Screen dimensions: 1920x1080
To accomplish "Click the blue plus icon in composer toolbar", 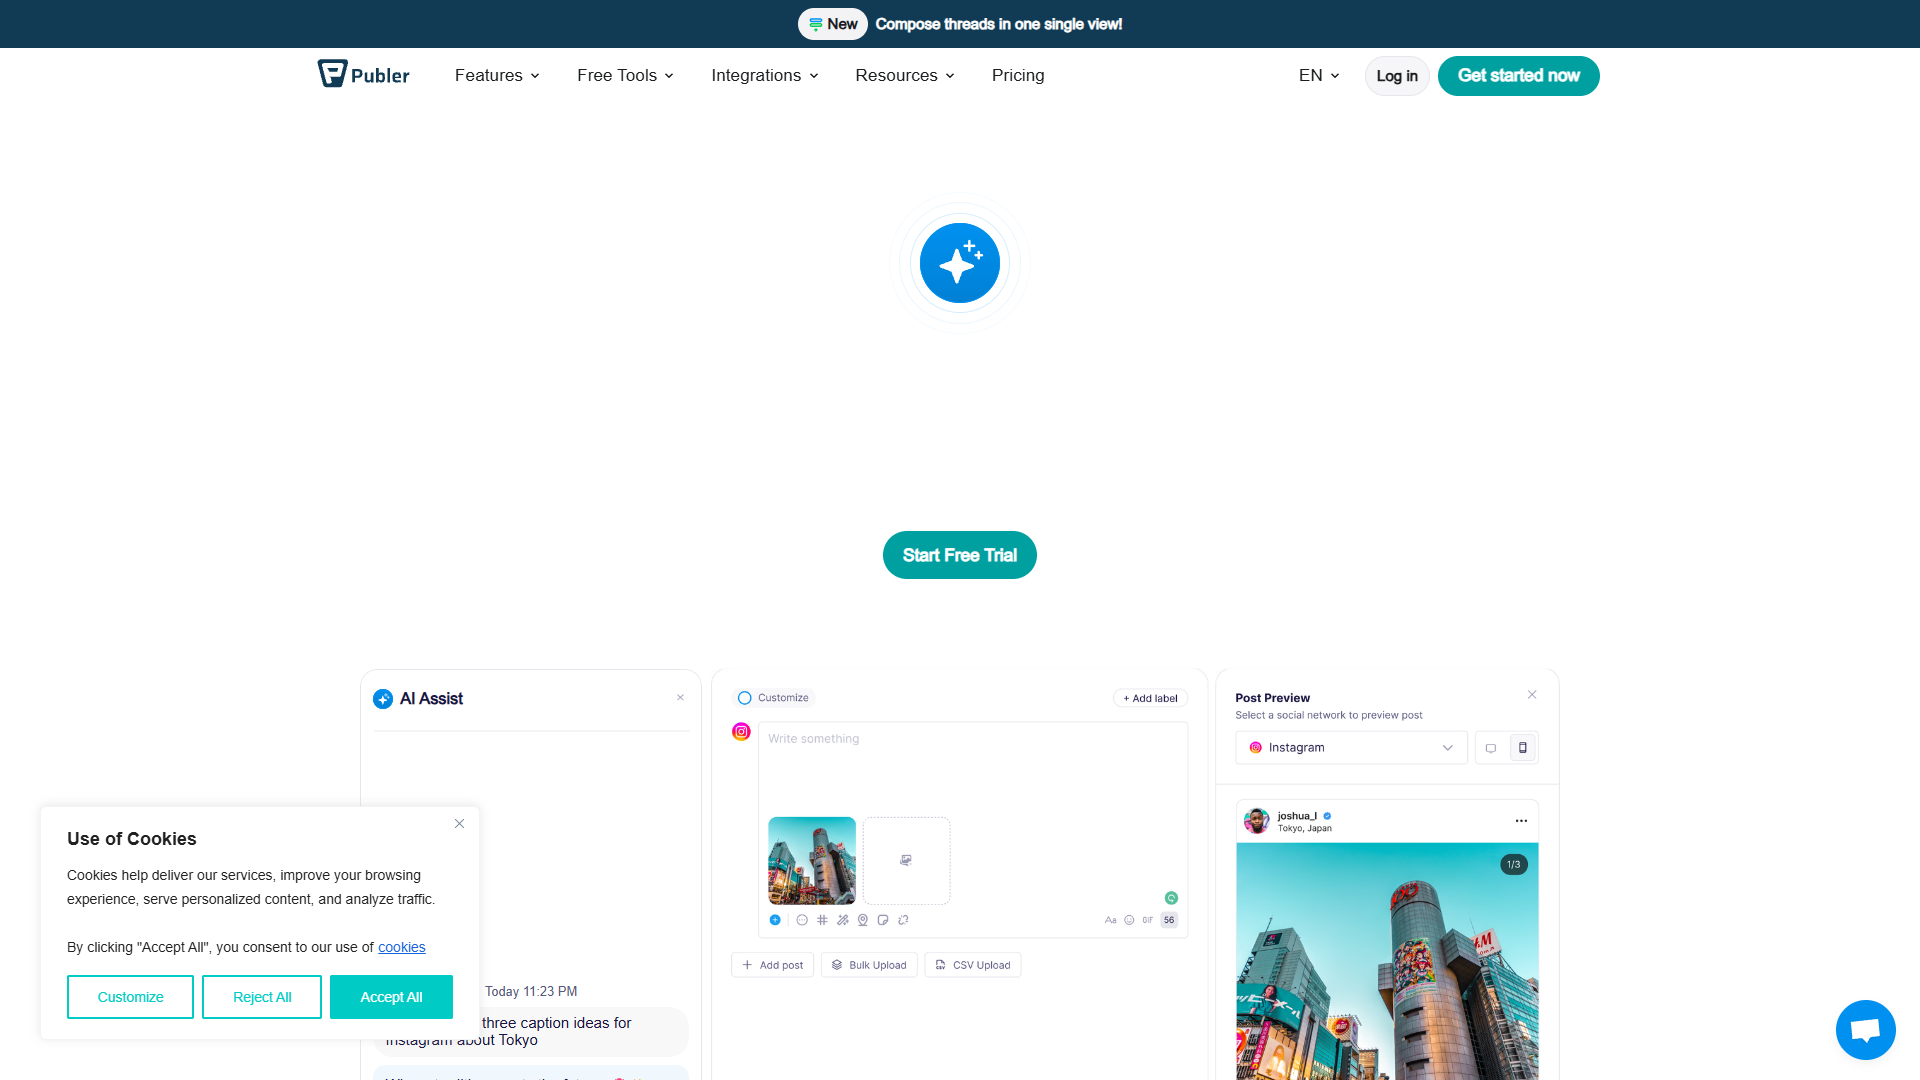I will (x=775, y=920).
